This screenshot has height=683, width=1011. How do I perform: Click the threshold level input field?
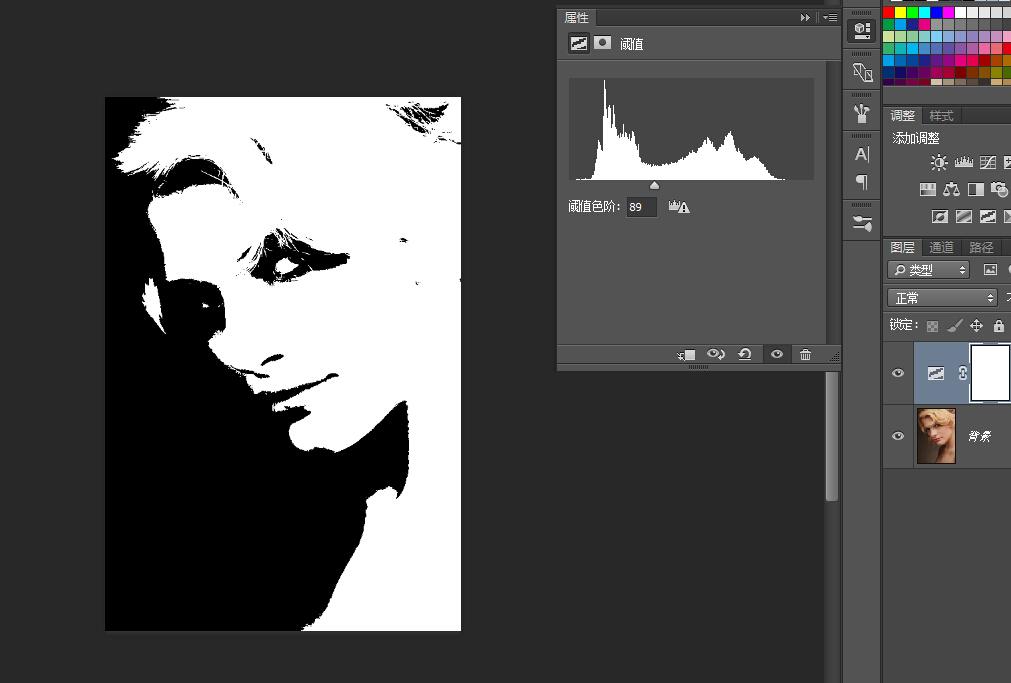(x=642, y=207)
